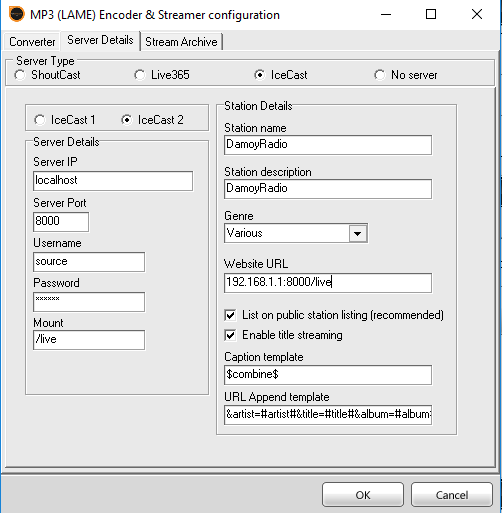Click the Station Details group label
The width and height of the screenshot is (502, 513).
[258, 106]
